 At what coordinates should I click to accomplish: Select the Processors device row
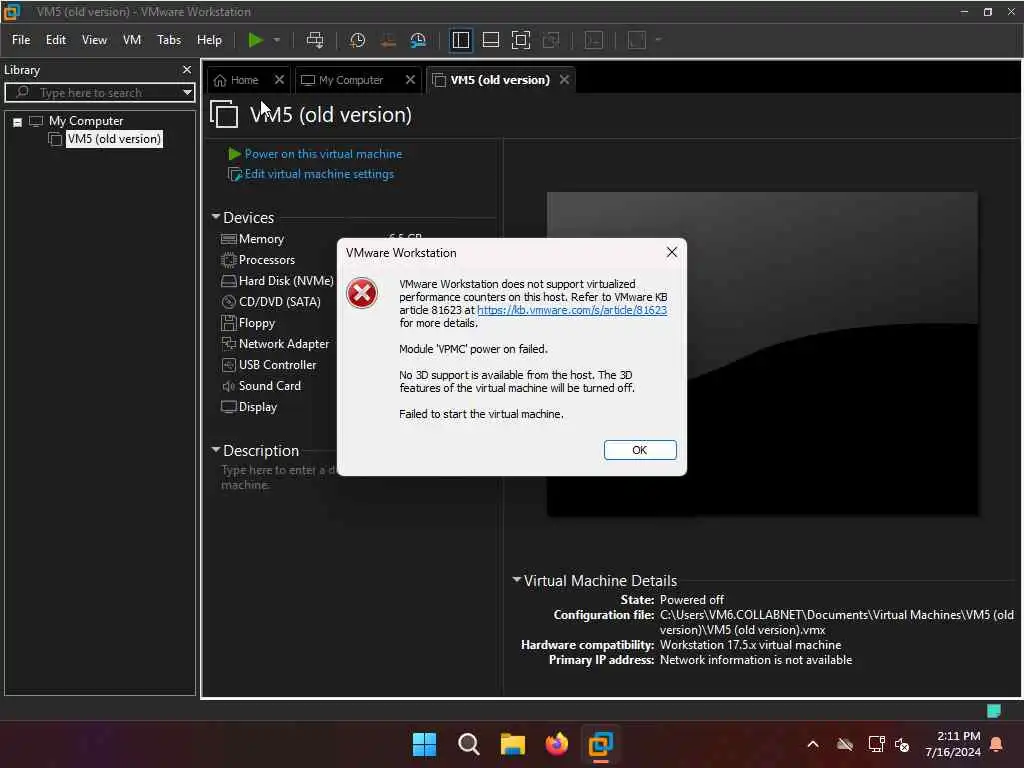(266, 260)
